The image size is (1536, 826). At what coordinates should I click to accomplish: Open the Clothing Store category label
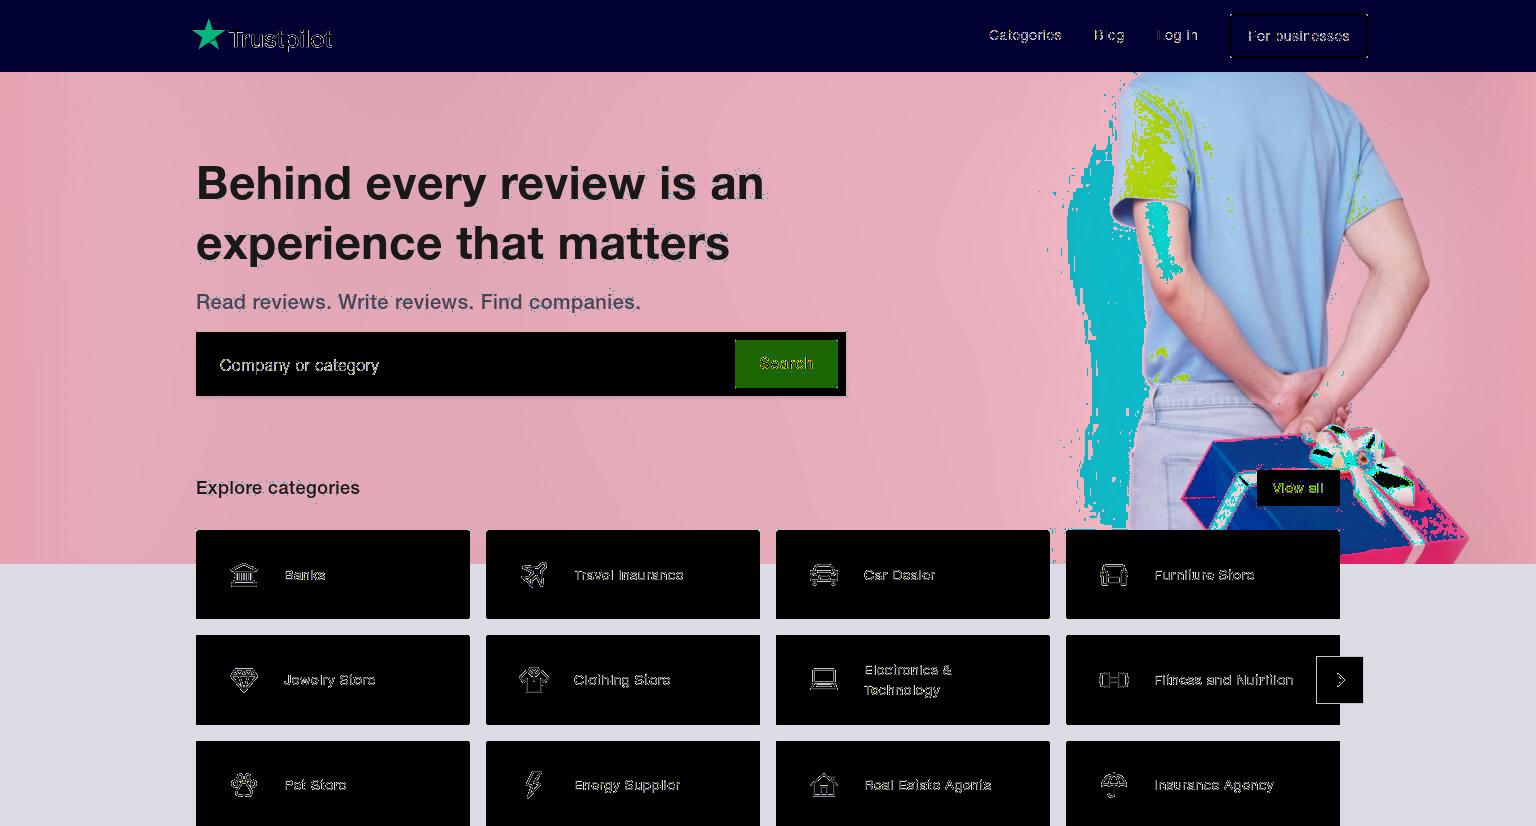[x=622, y=680]
